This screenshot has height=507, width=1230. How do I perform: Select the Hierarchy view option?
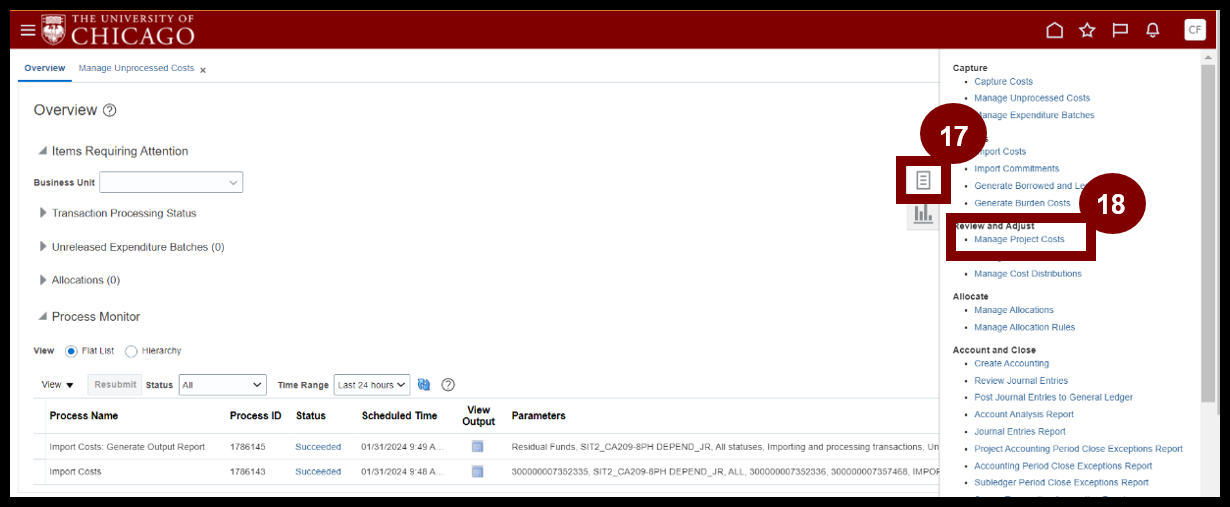131,351
